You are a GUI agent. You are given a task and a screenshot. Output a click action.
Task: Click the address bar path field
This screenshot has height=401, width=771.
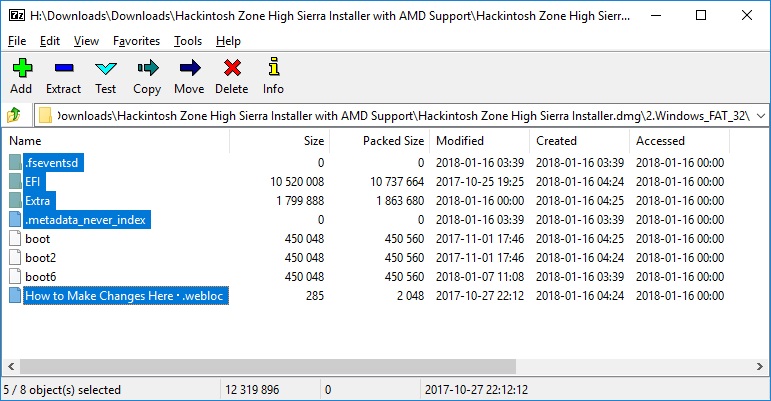click(403, 116)
